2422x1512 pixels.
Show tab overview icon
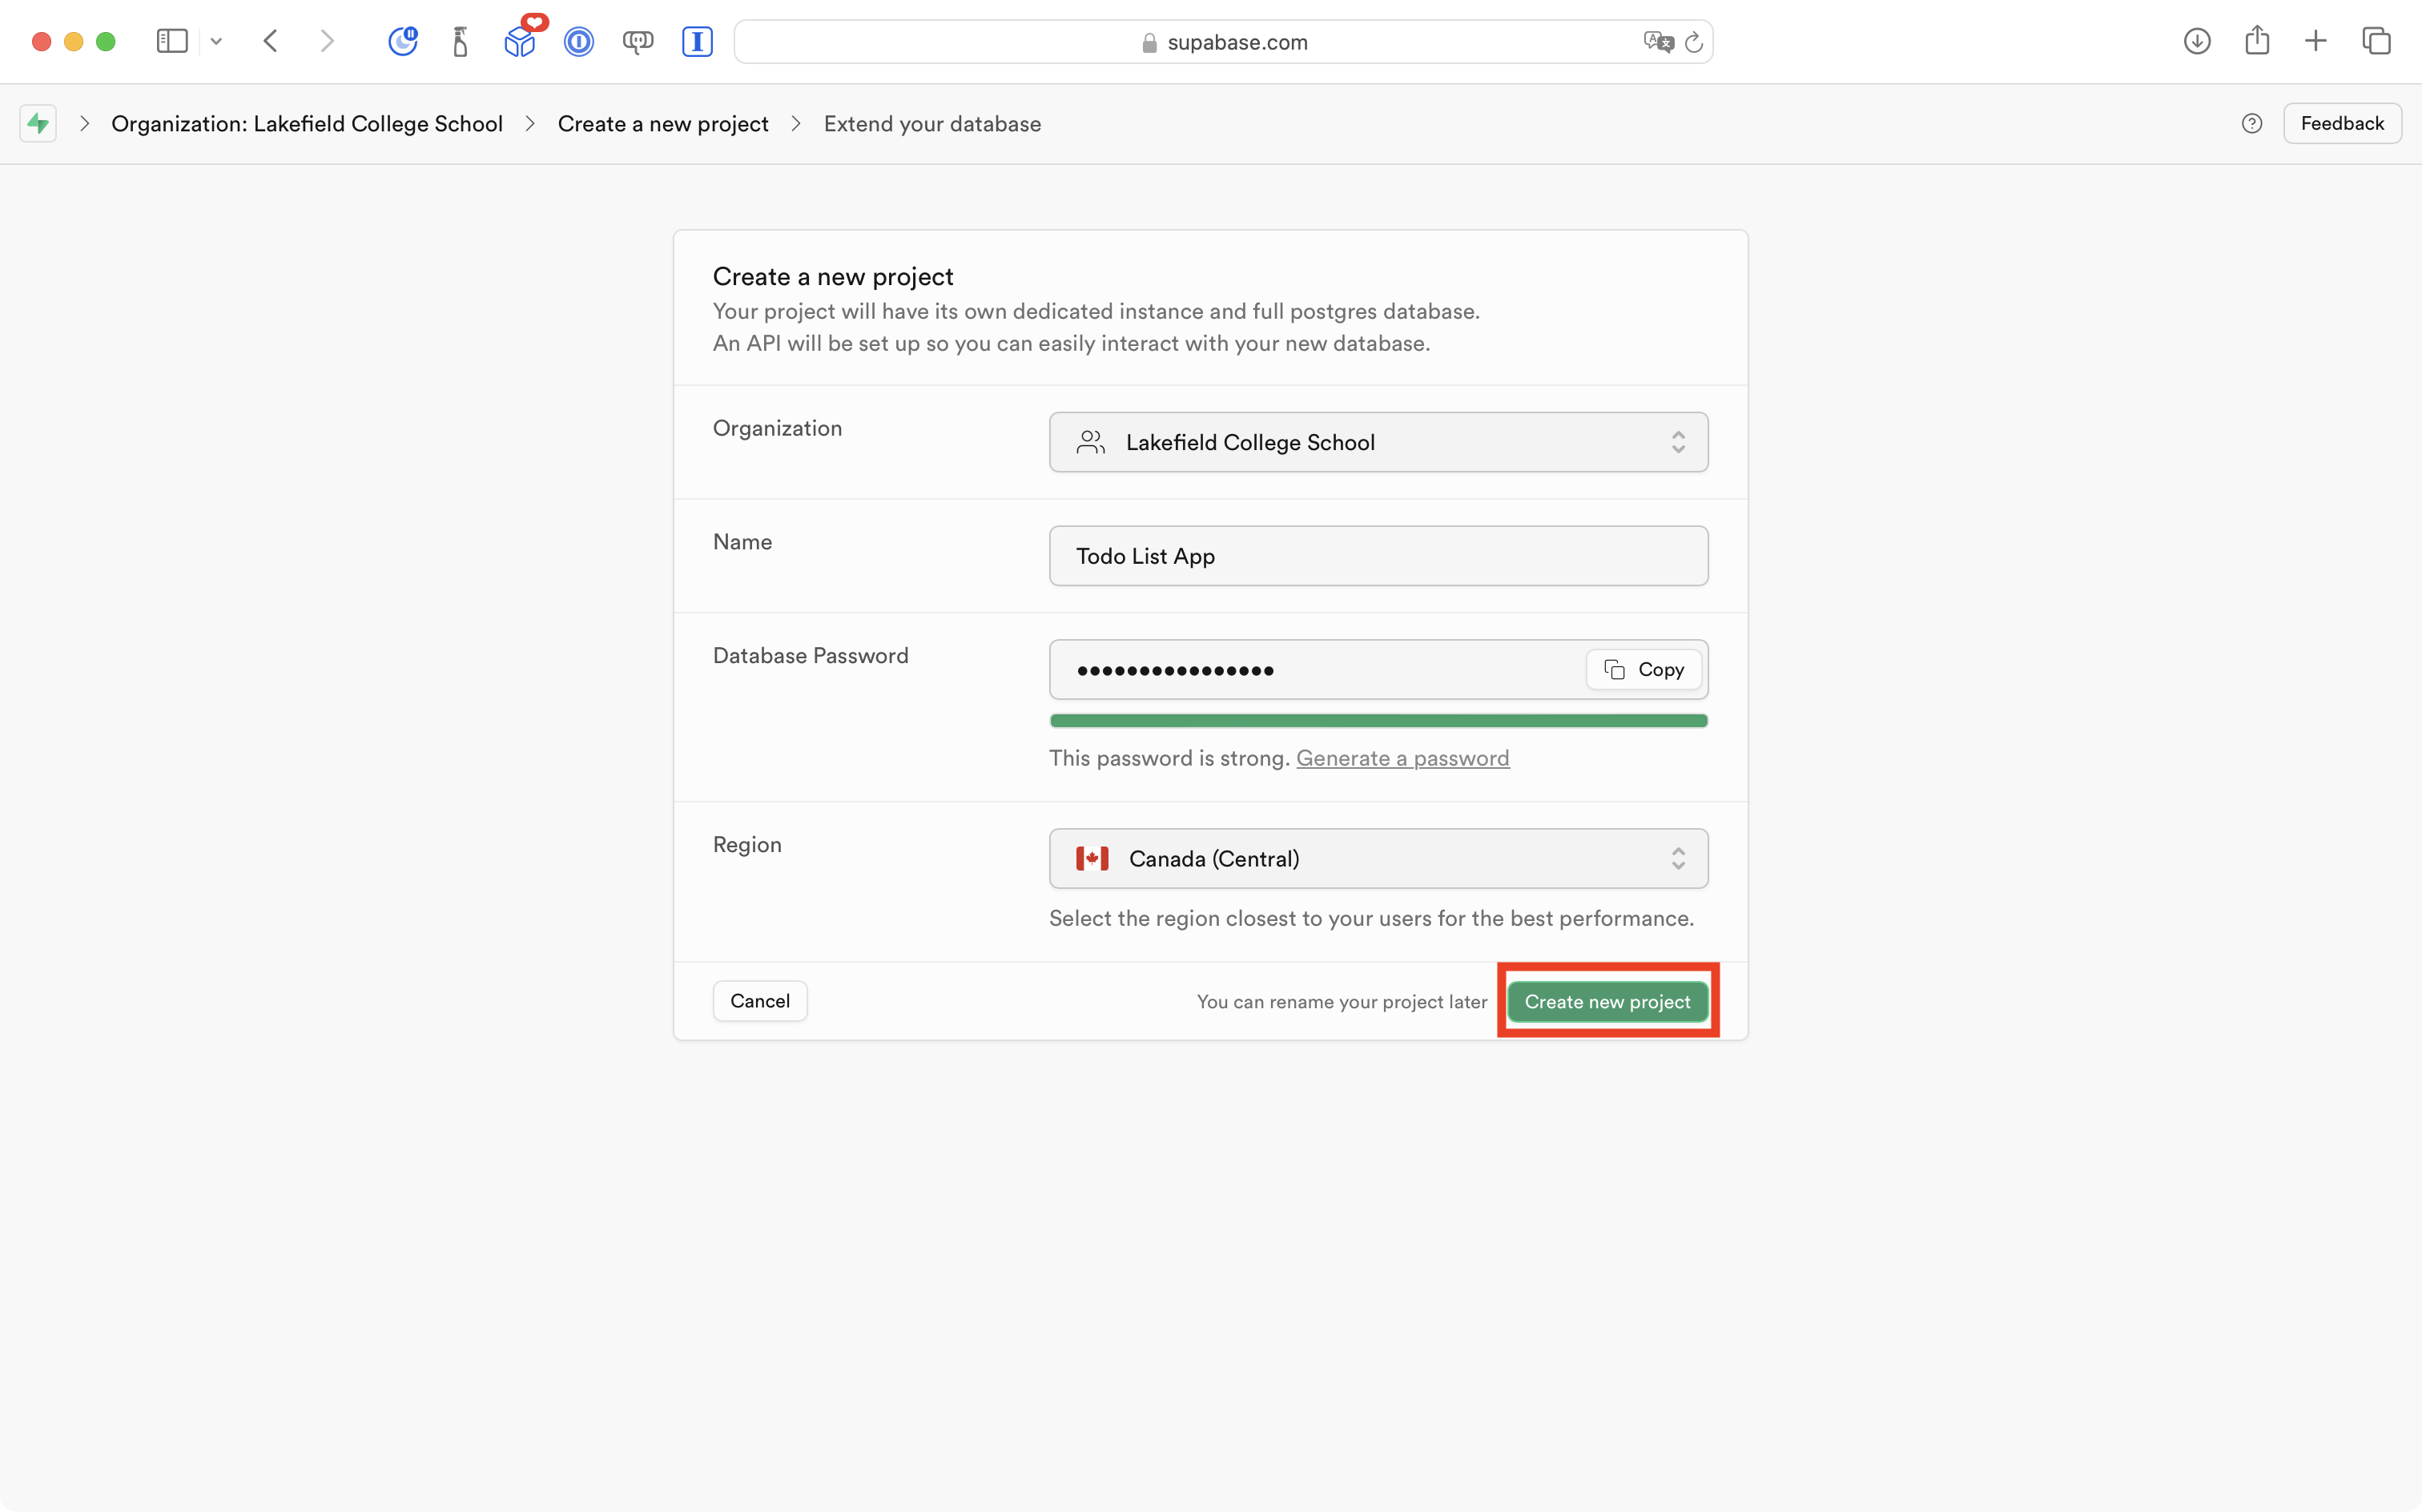[x=2376, y=41]
